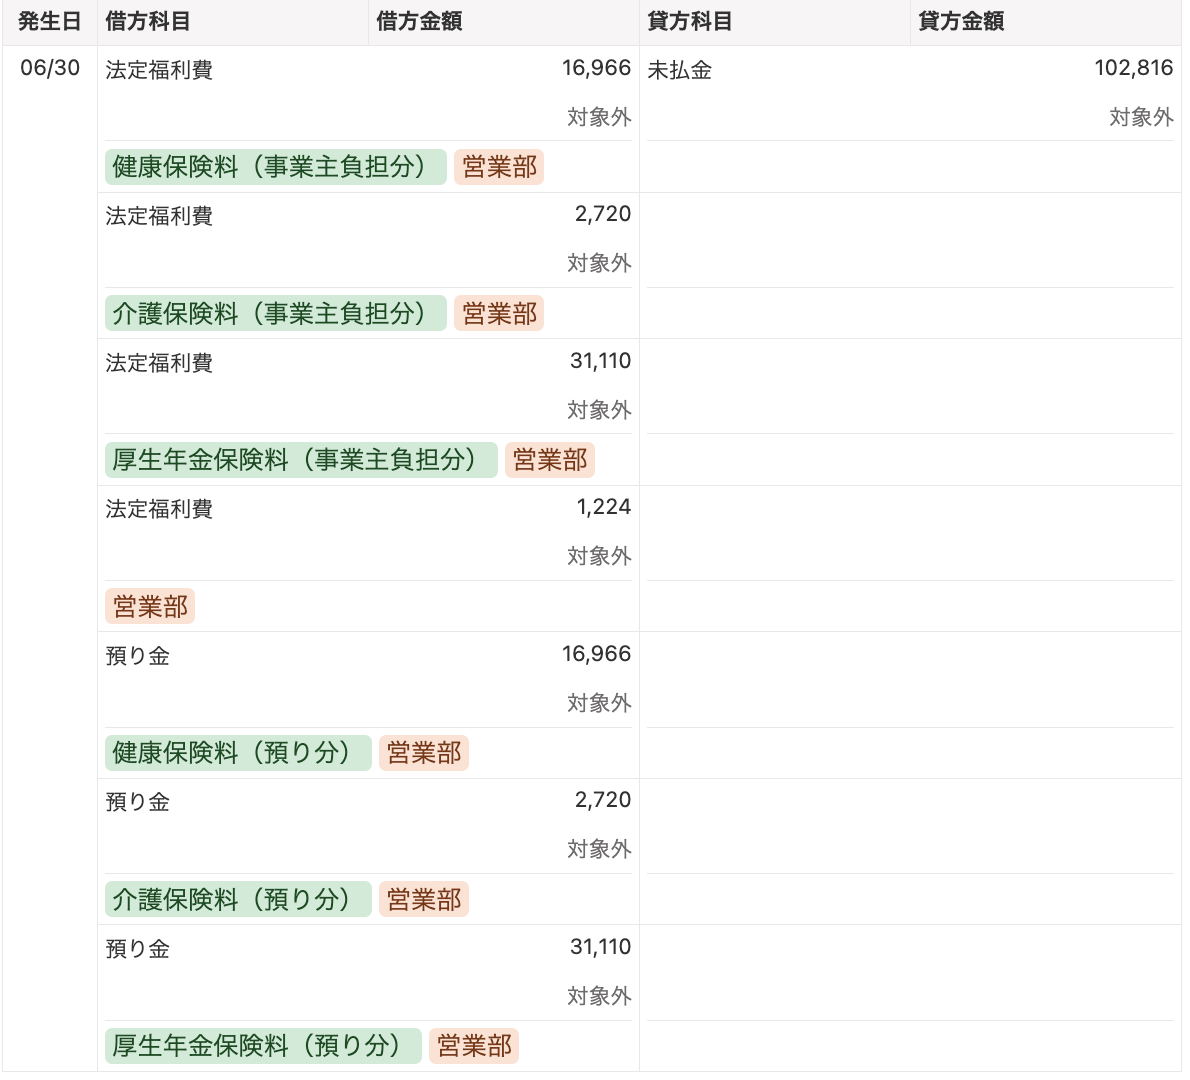Image resolution: width=1190 pixels, height=1080 pixels.
Task: Select 預り金 in the 2,720 row
Action: [137, 802]
